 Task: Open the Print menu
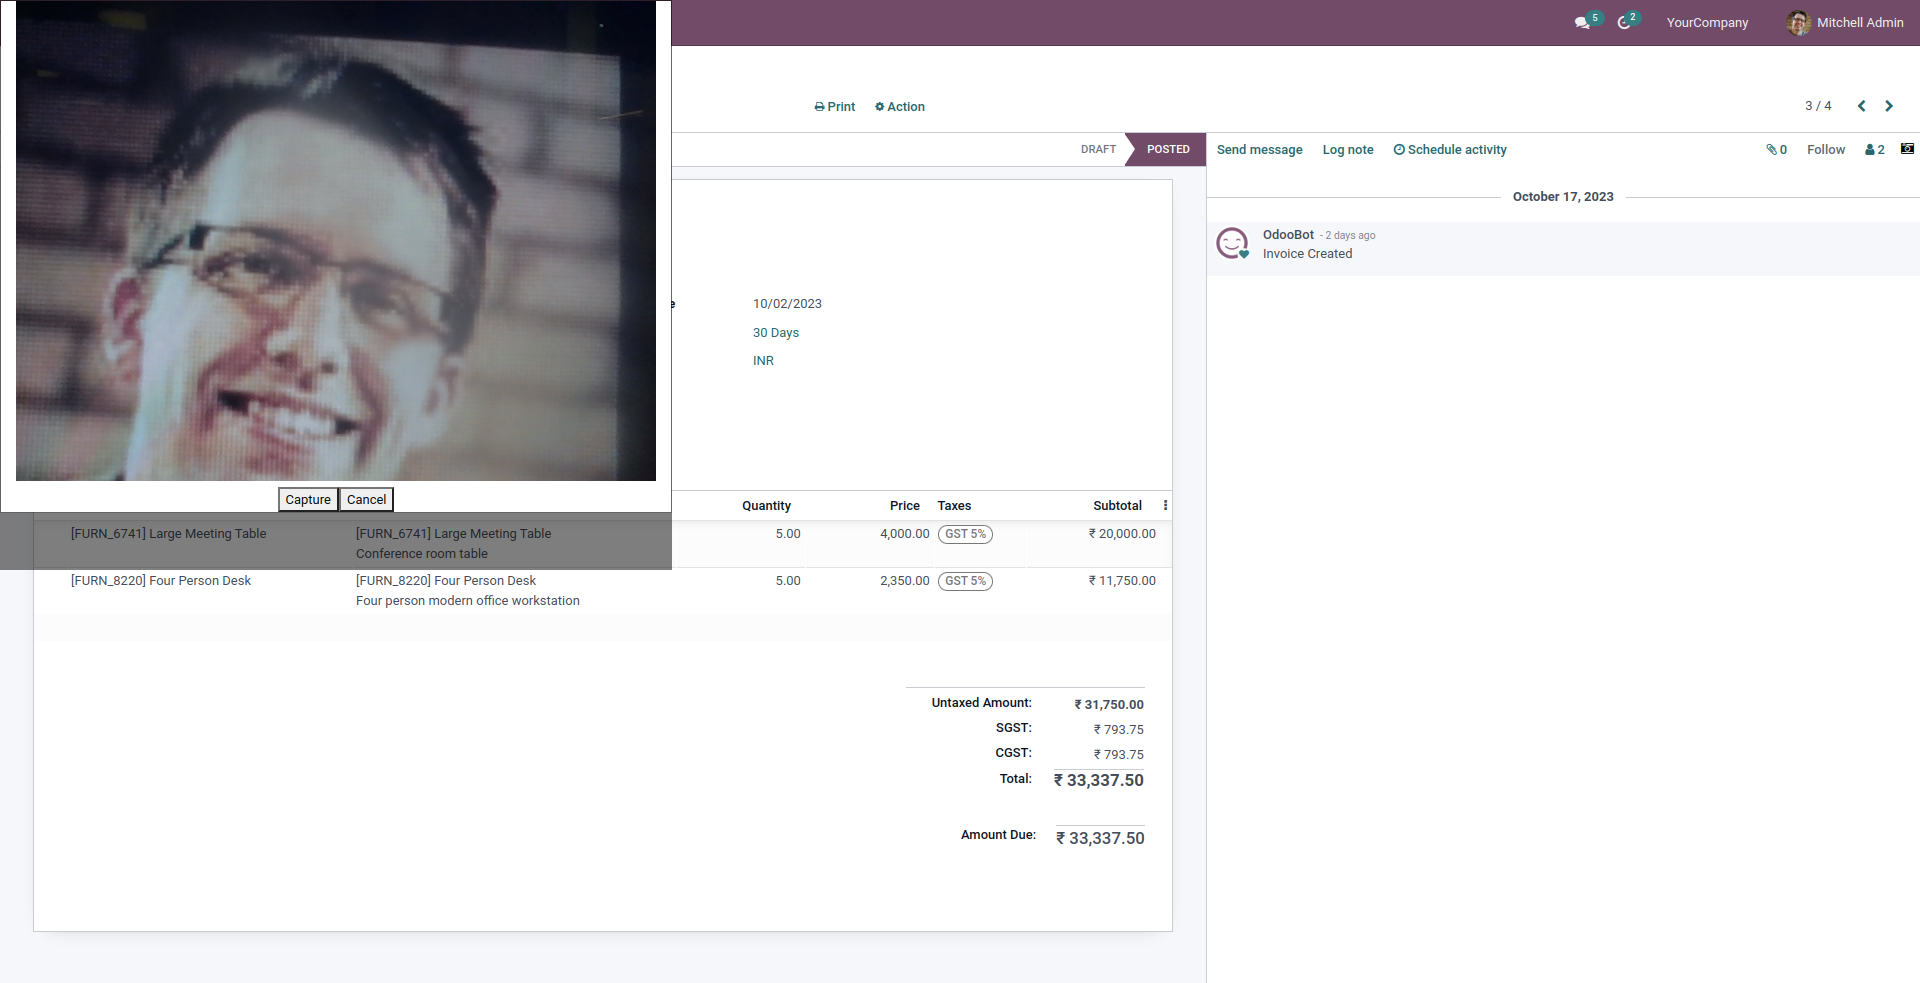pyautogui.click(x=835, y=107)
